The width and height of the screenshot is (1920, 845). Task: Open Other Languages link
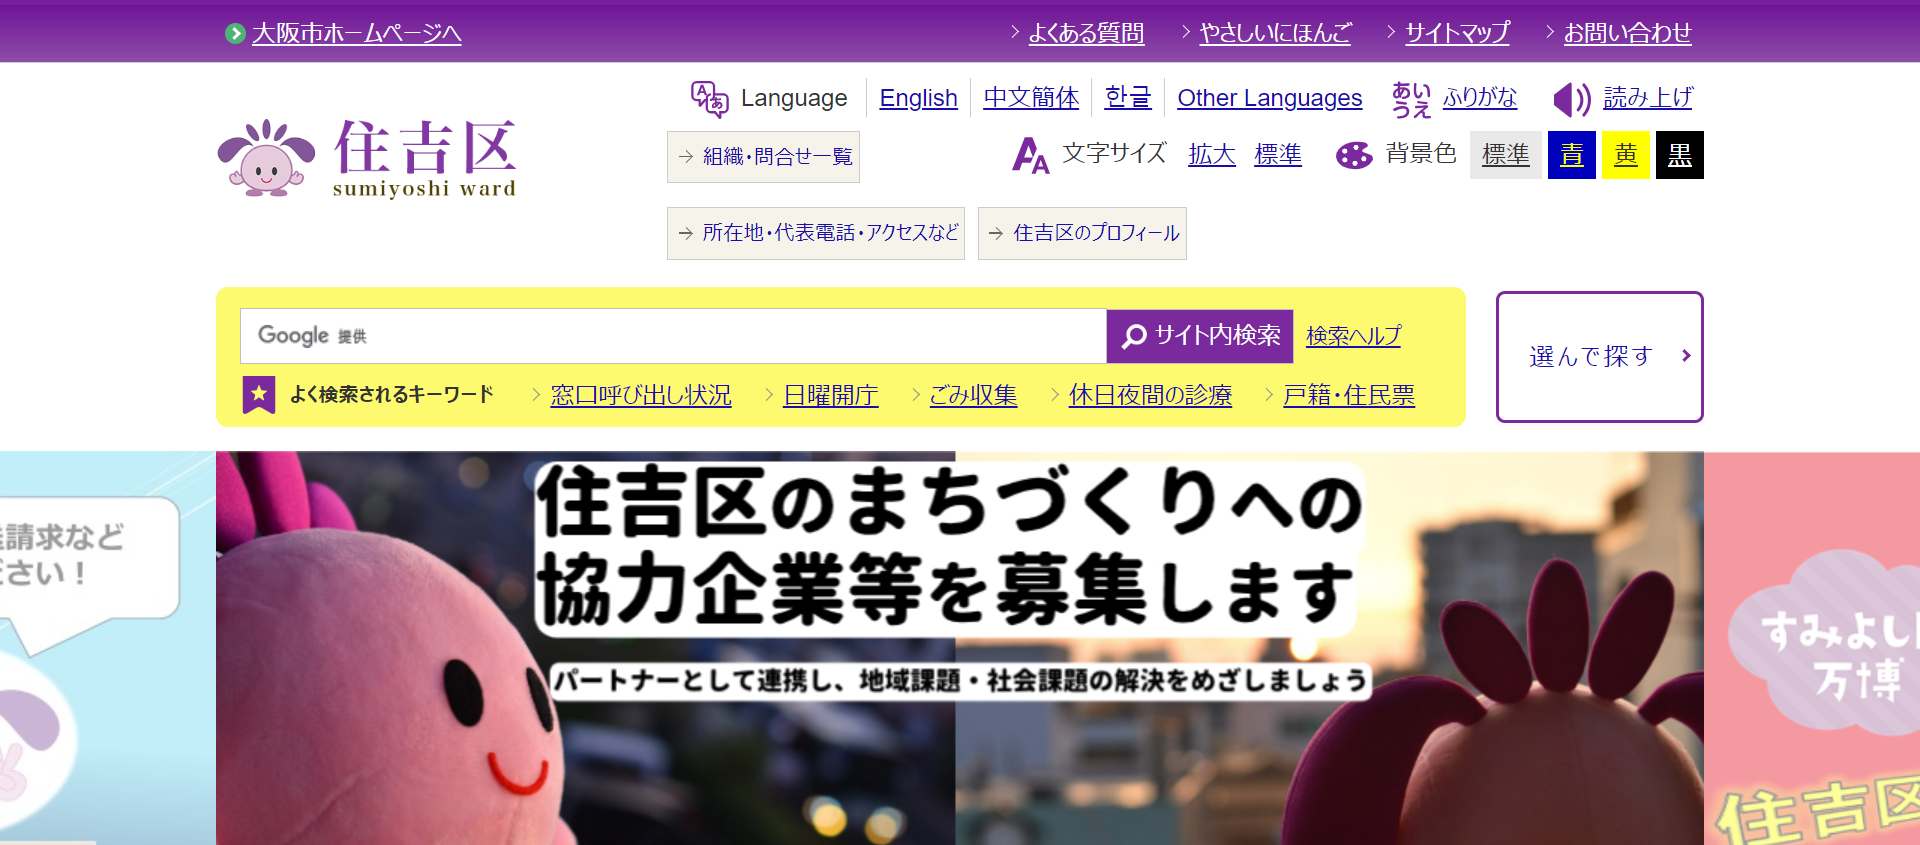click(x=1269, y=98)
